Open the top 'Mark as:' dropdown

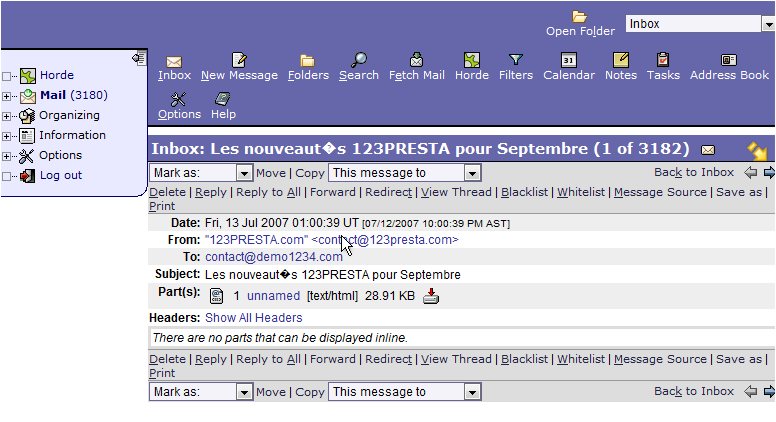point(200,173)
